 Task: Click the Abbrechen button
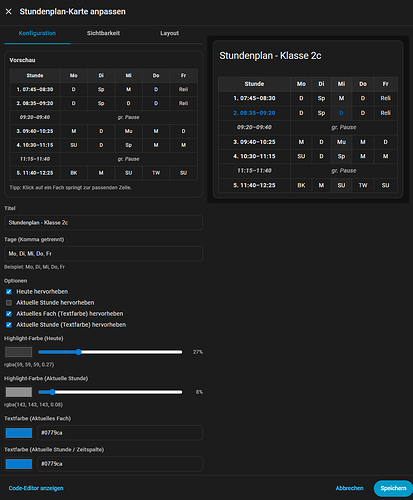pyautogui.click(x=349, y=488)
